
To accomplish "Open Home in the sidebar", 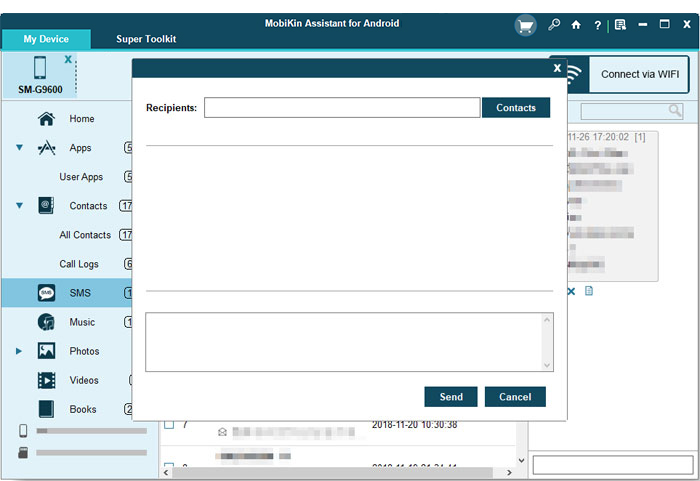I will click(82, 119).
